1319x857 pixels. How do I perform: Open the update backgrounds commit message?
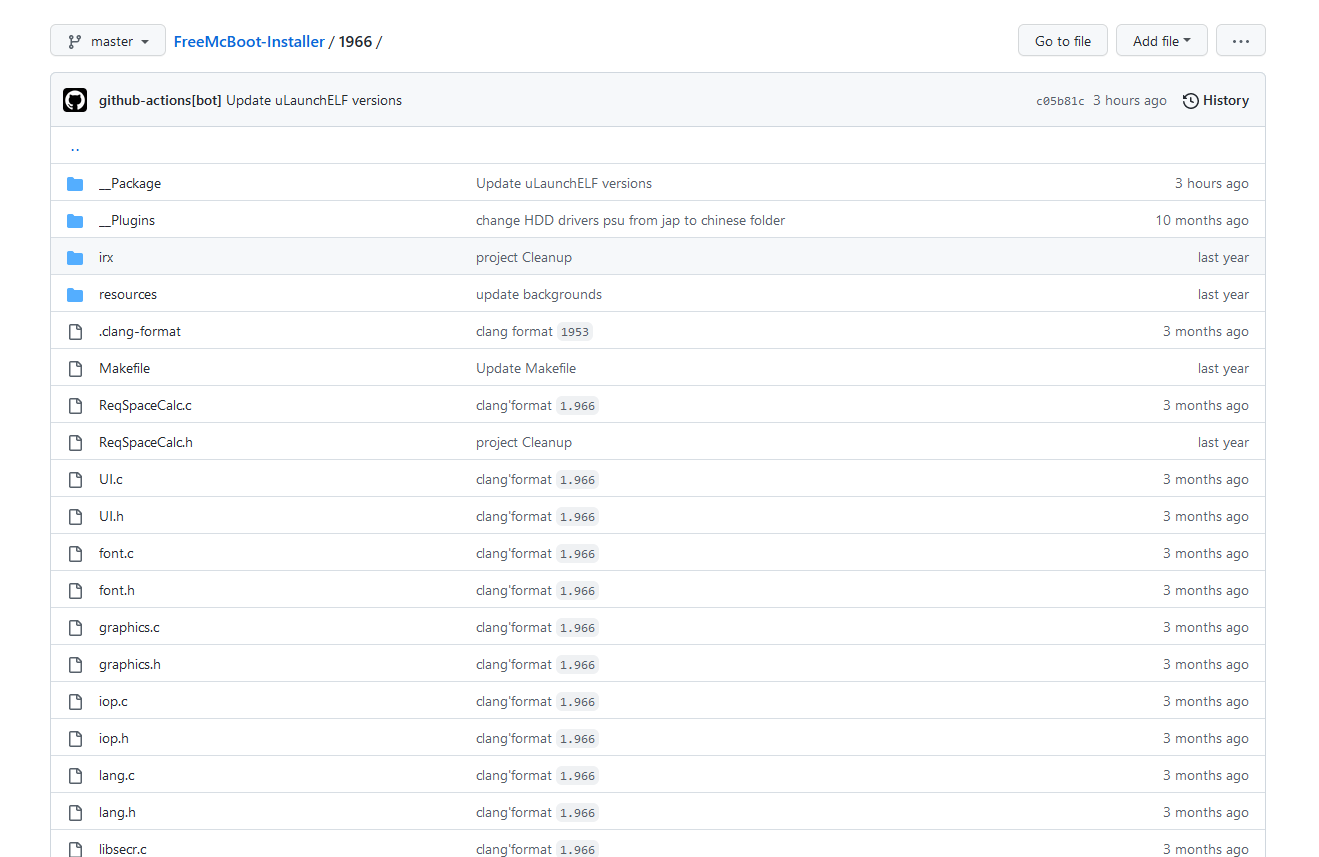(539, 294)
